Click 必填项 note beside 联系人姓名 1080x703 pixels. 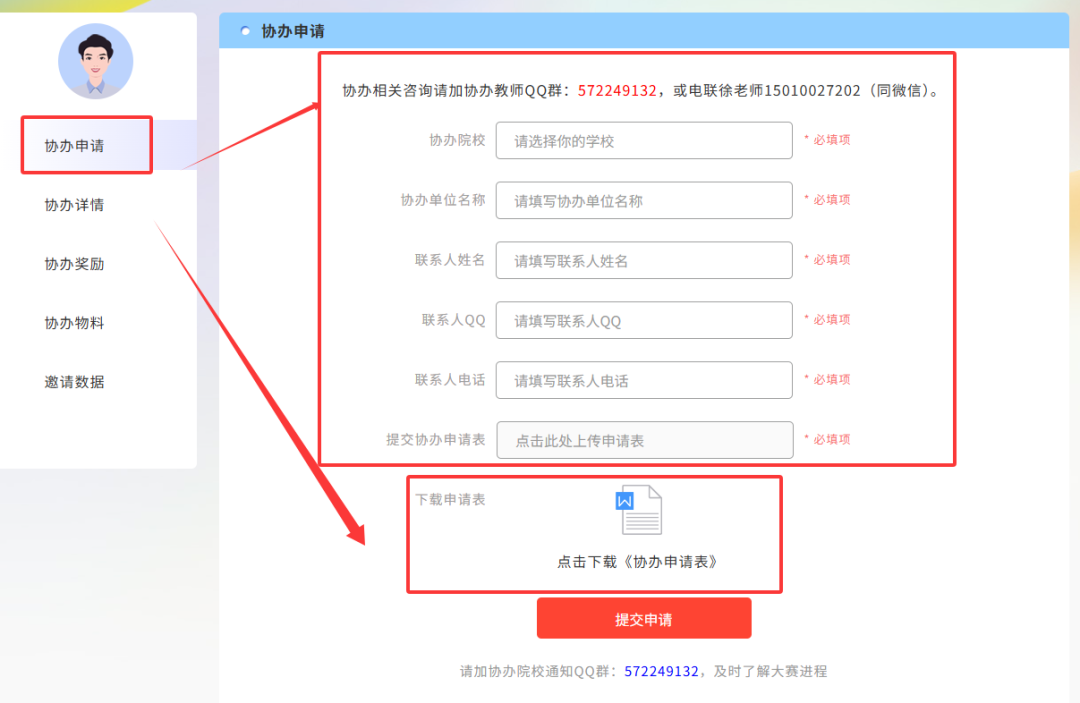tap(828, 260)
